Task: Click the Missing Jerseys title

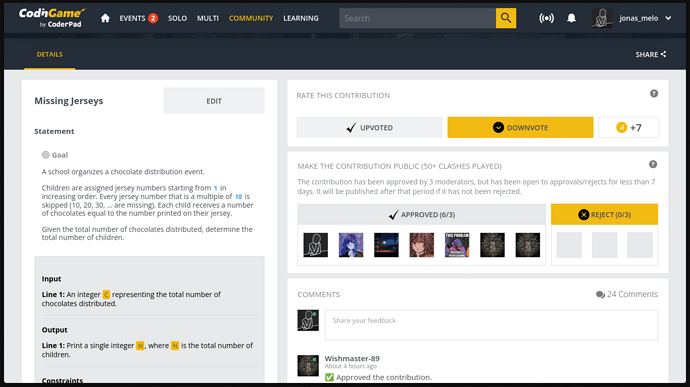Action: 69,101
